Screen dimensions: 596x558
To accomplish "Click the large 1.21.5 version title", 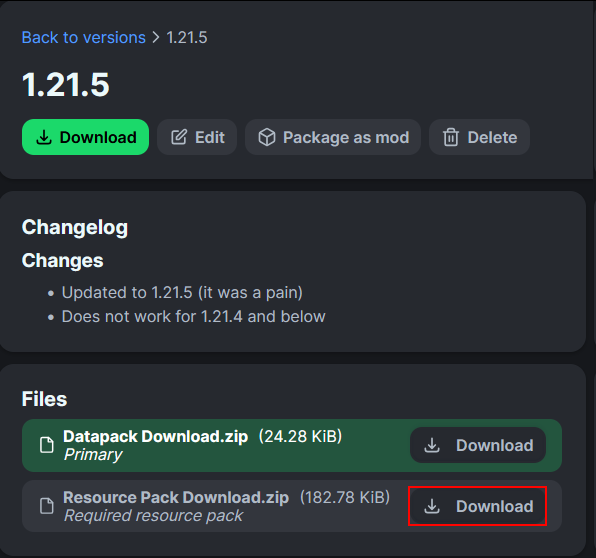I will tap(66, 85).
